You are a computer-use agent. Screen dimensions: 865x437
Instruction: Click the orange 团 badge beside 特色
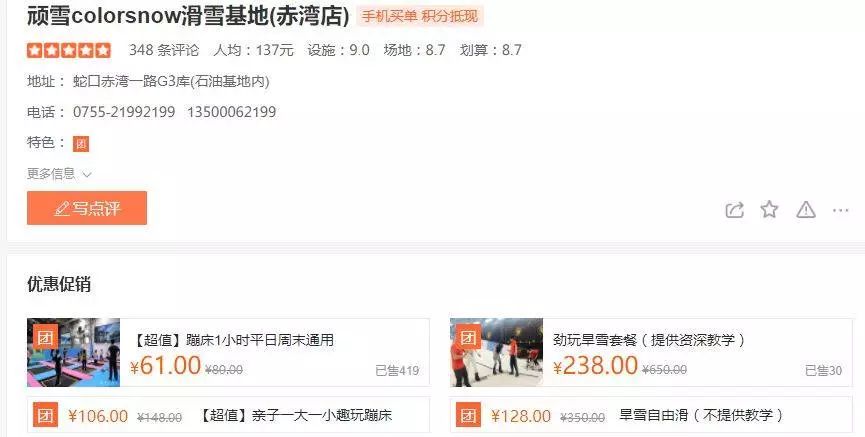(81, 144)
